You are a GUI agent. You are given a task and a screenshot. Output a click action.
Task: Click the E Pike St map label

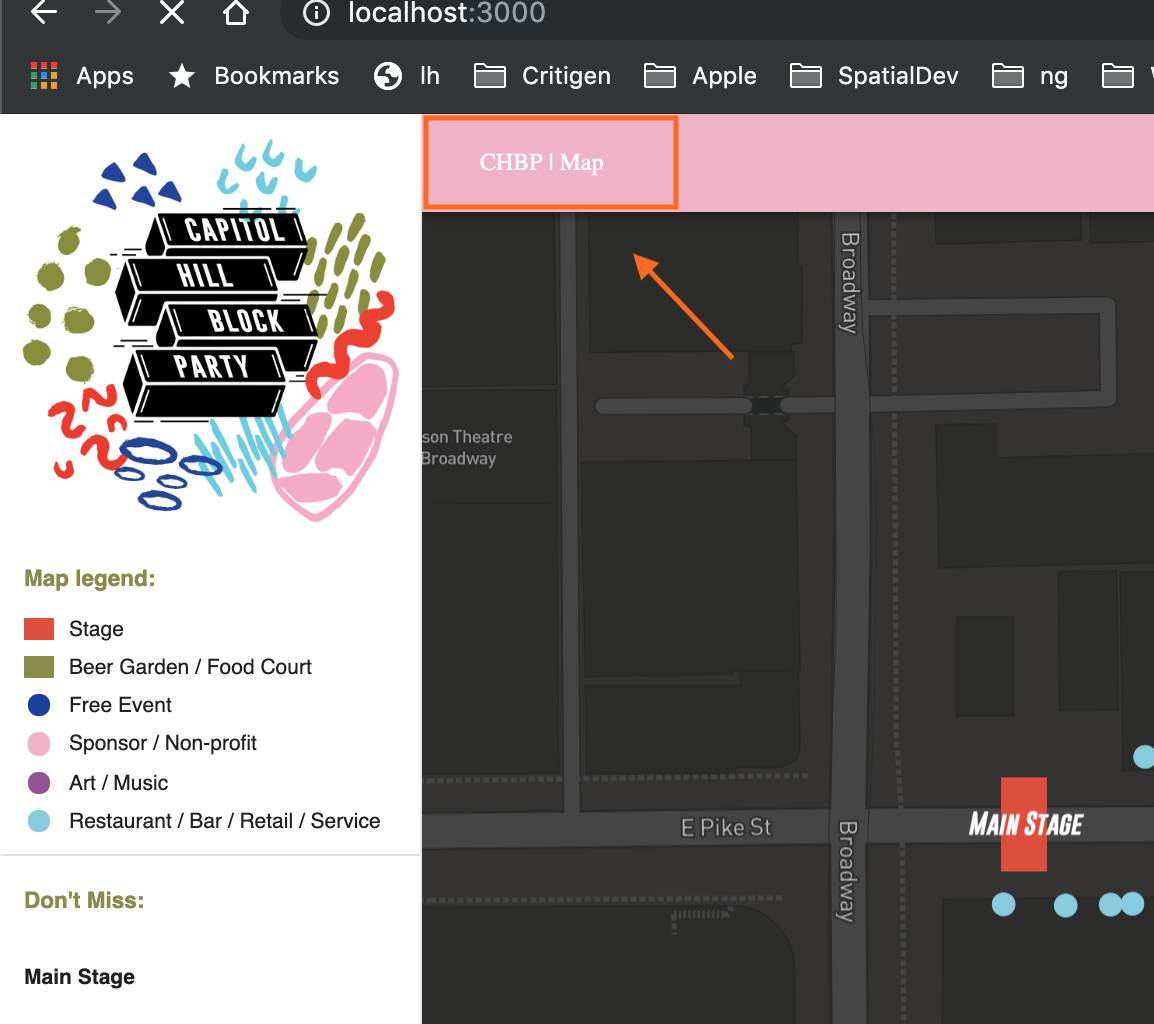click(x=726, y=827)
